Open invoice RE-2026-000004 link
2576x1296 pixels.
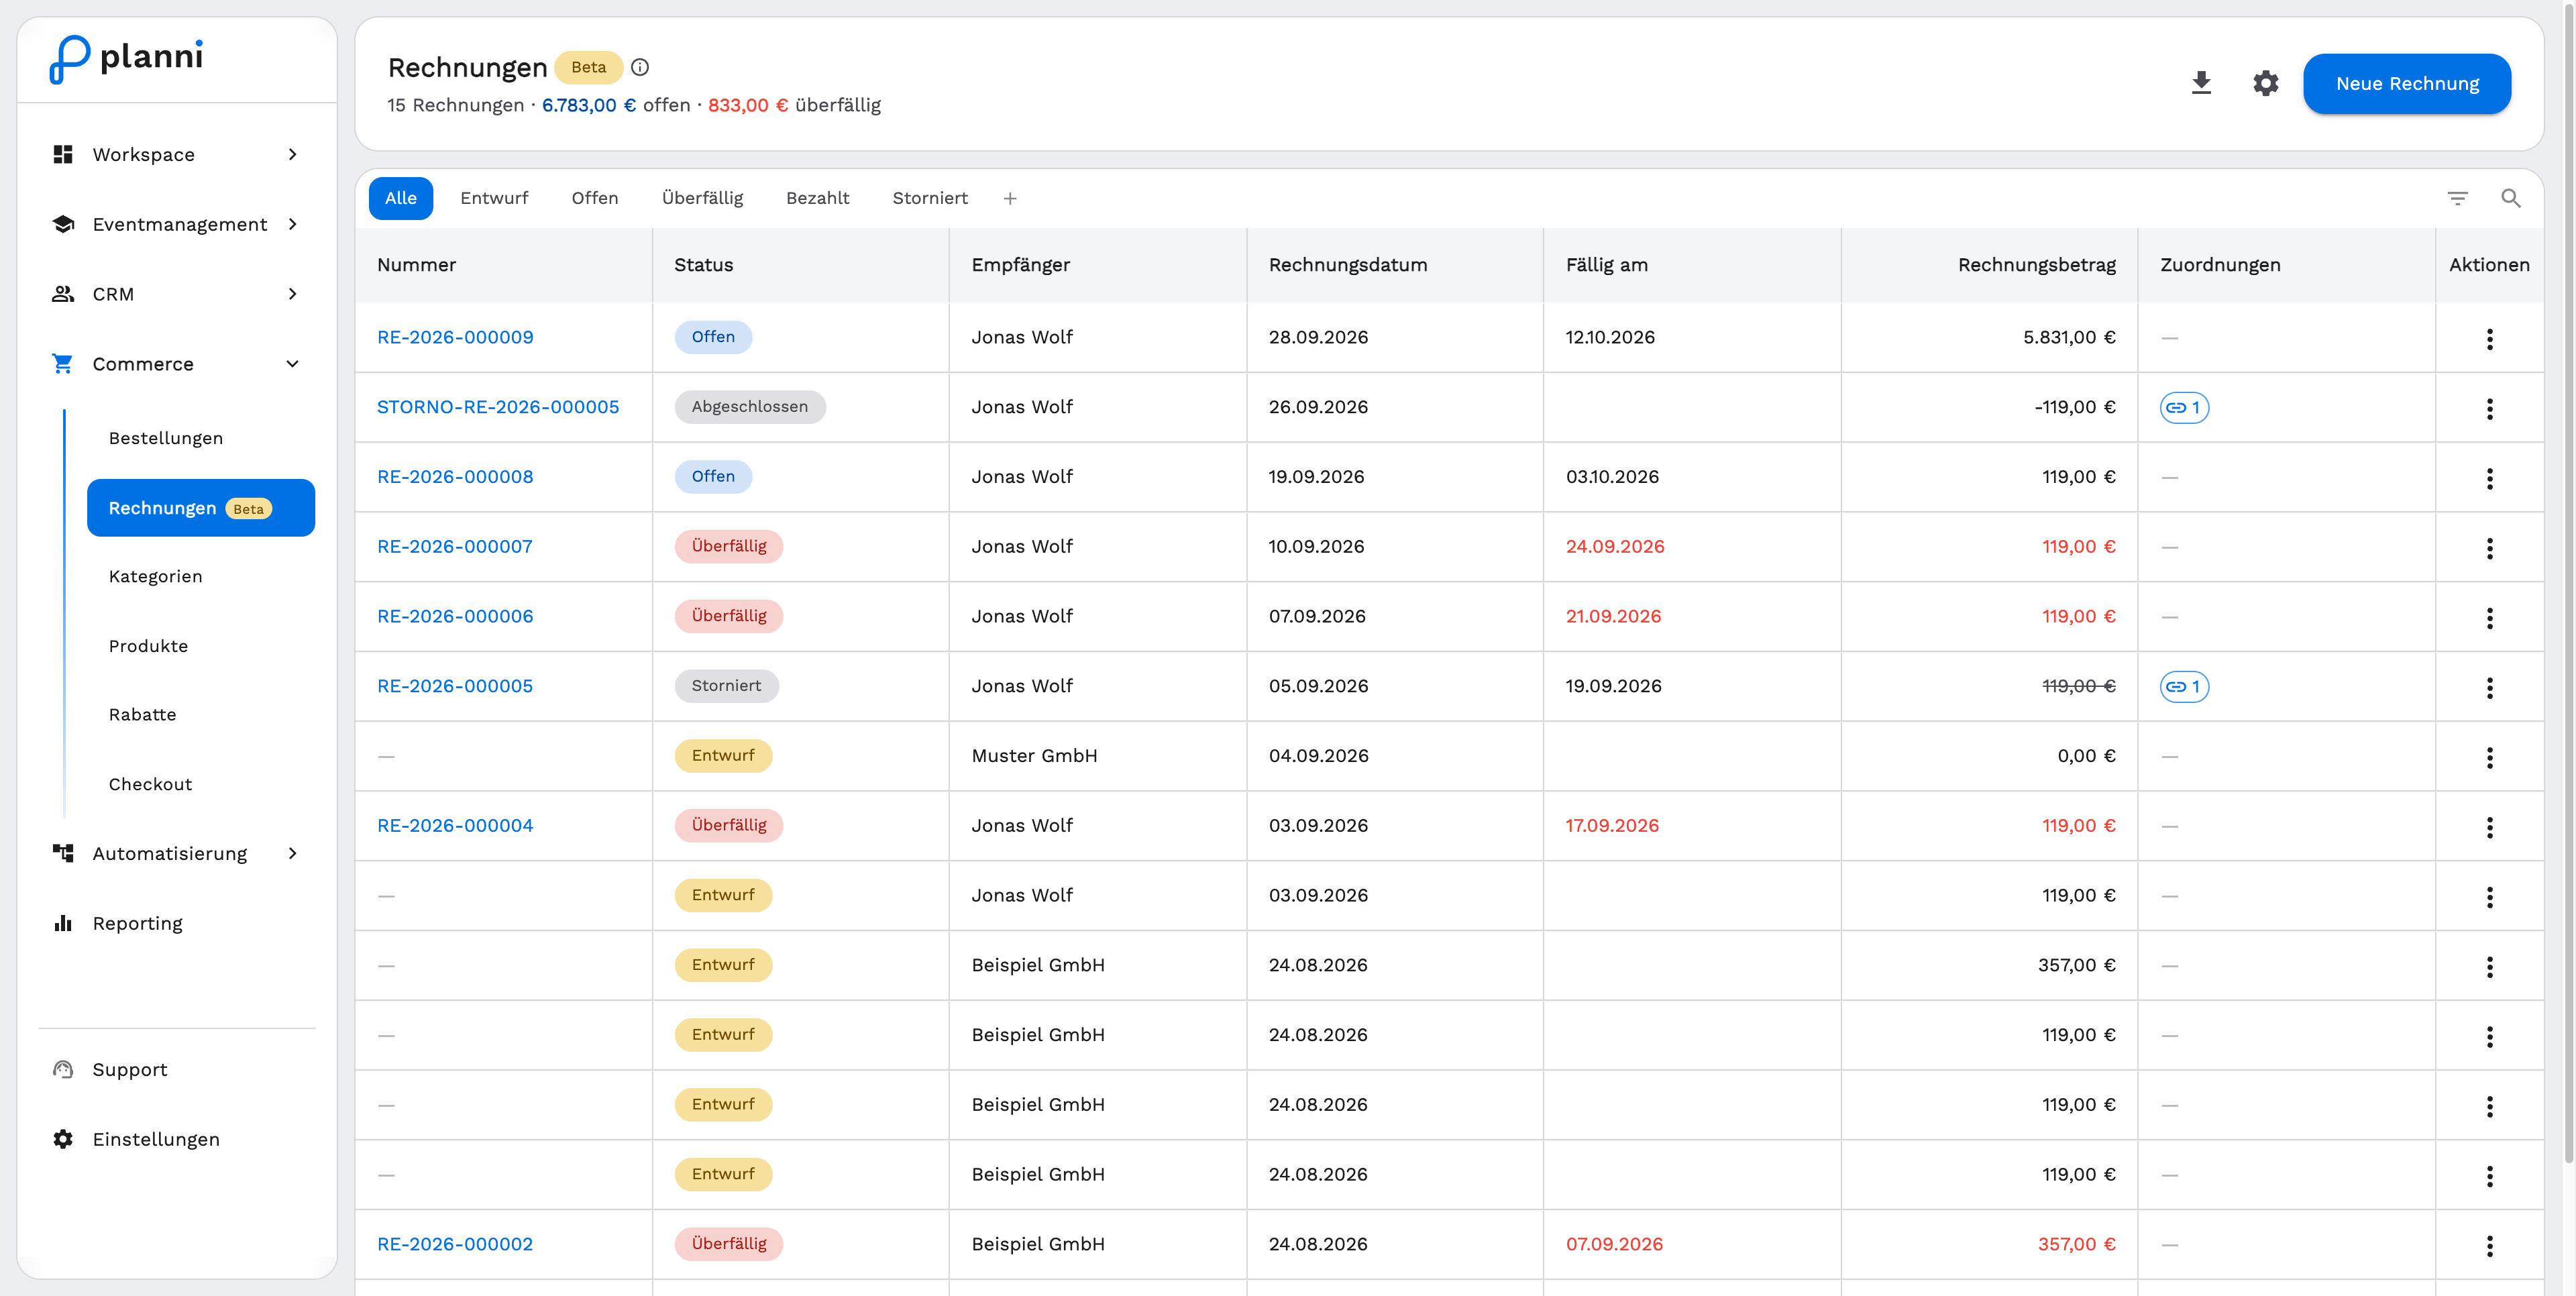coord(454,825)
